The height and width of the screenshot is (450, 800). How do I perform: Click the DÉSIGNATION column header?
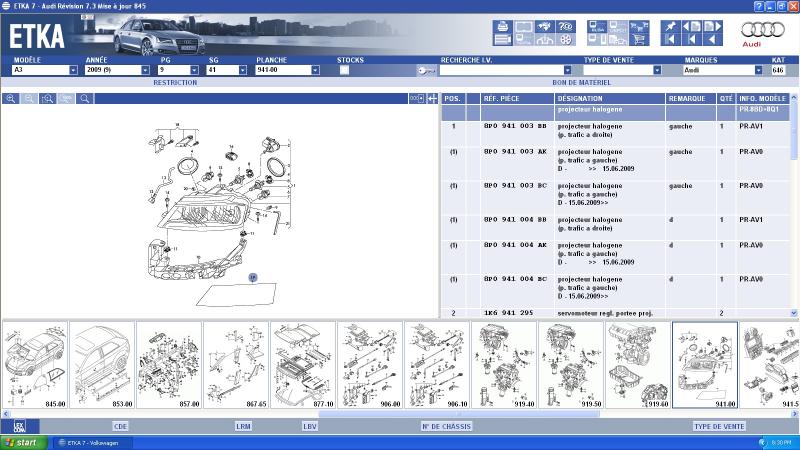[610, 98]
